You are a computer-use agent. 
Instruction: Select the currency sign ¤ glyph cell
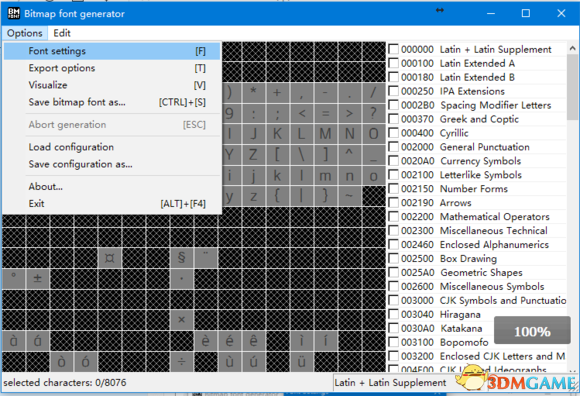tap(109, 257)
